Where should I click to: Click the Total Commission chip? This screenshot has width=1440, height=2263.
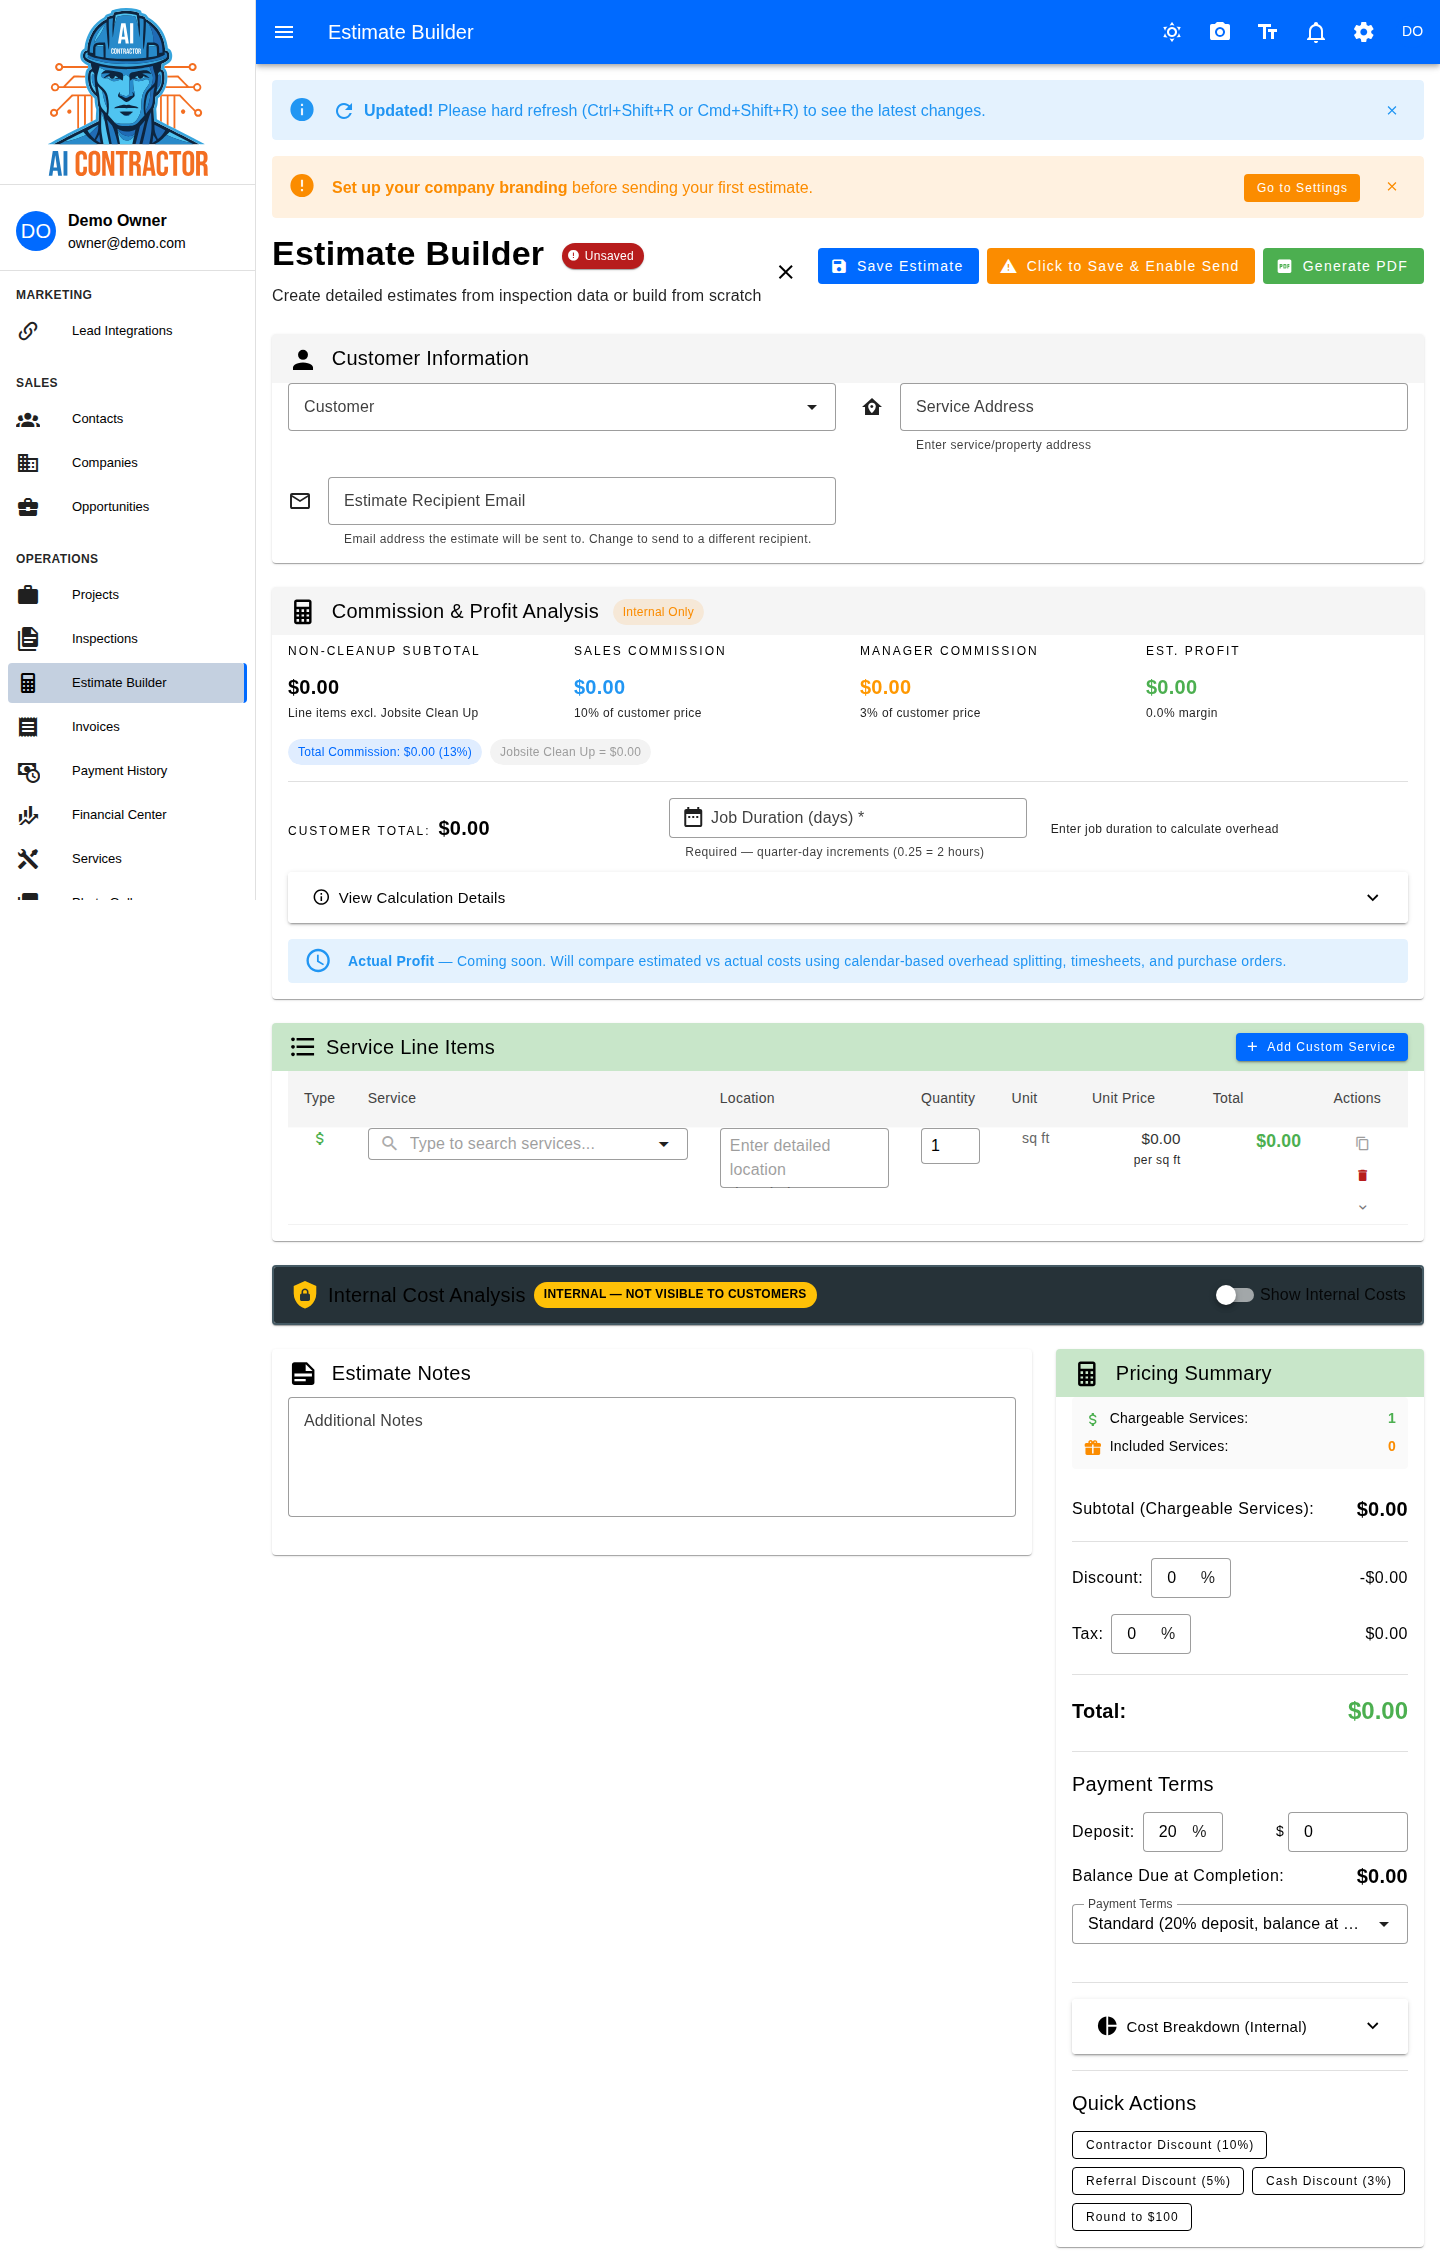pyautogui.click(x=385, y=752)
